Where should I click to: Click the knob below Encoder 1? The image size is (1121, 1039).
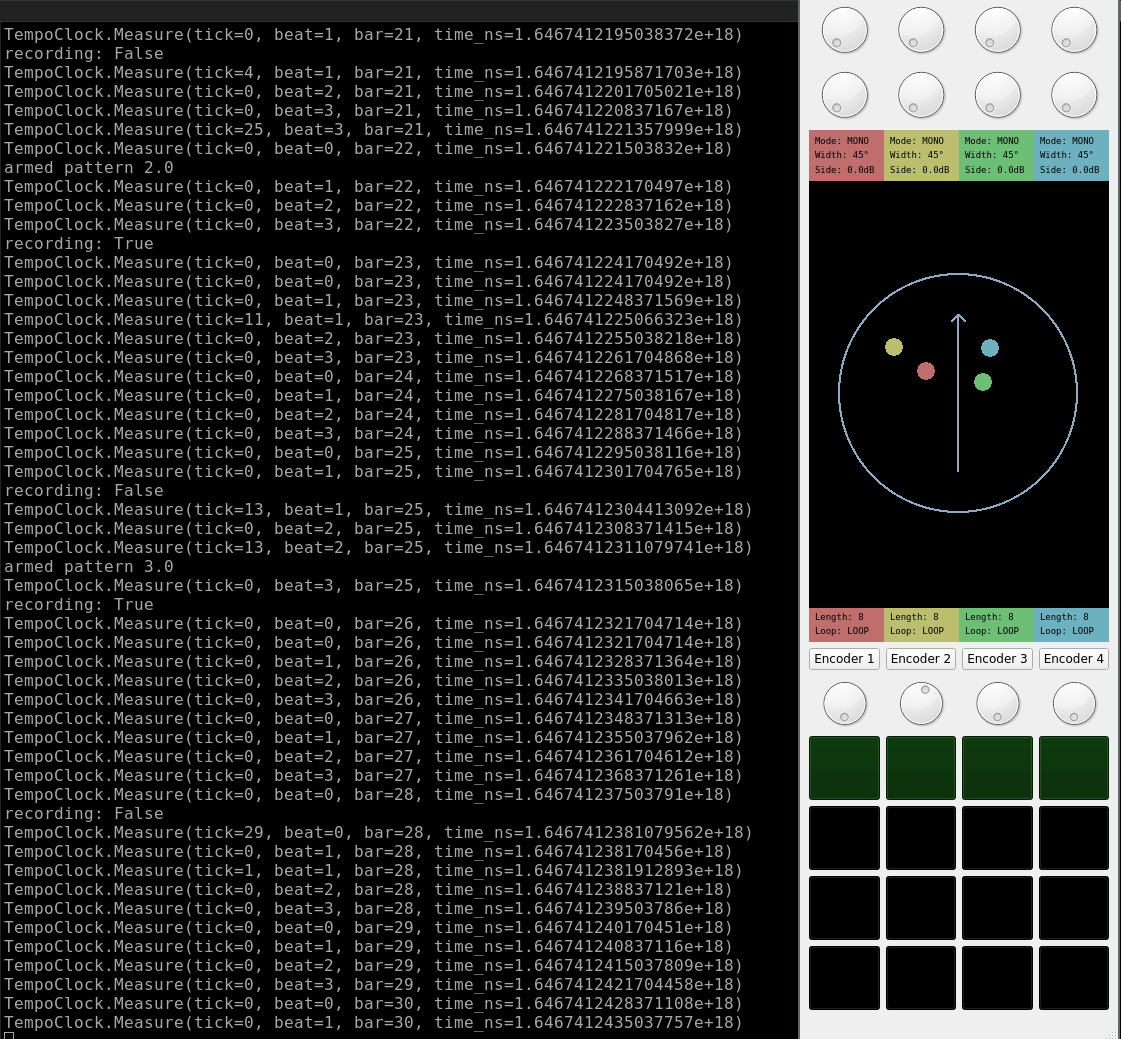pos(845,704)
